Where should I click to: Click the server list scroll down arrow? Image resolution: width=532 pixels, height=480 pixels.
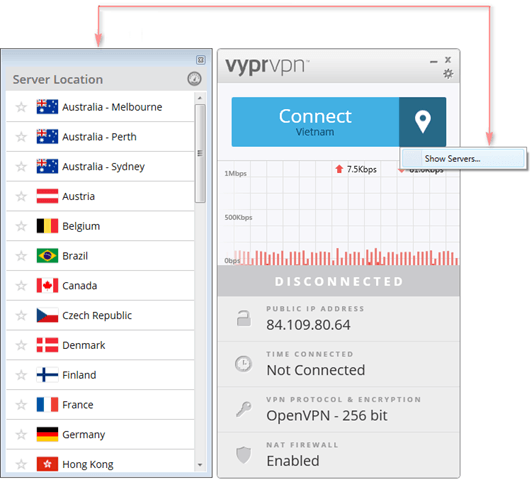point(200,465)
